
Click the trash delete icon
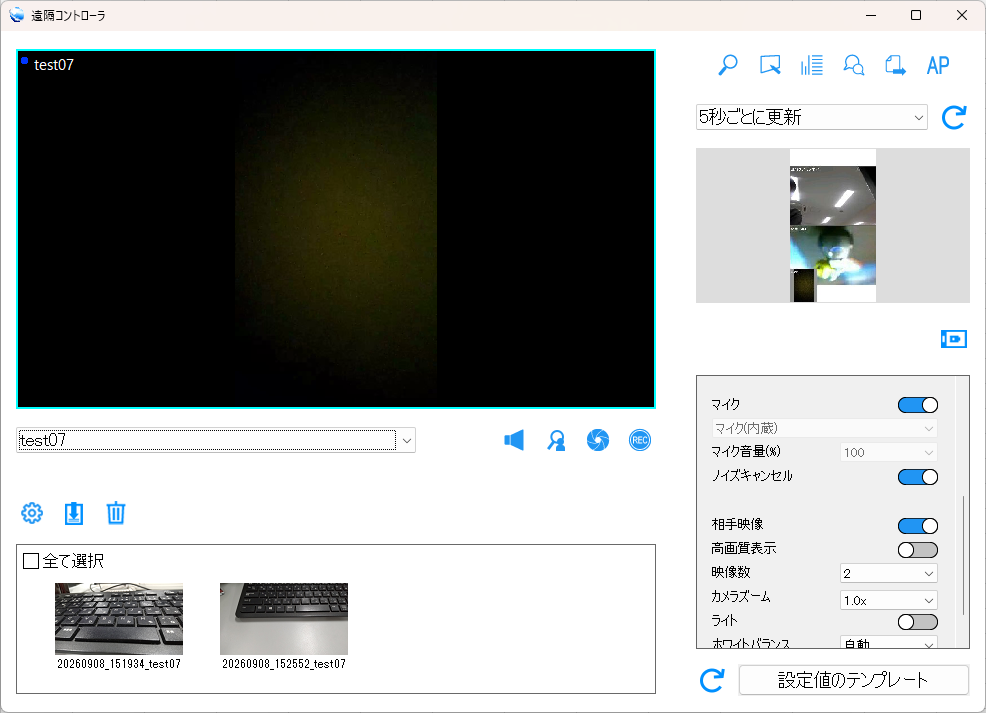[x=116, y=513]
